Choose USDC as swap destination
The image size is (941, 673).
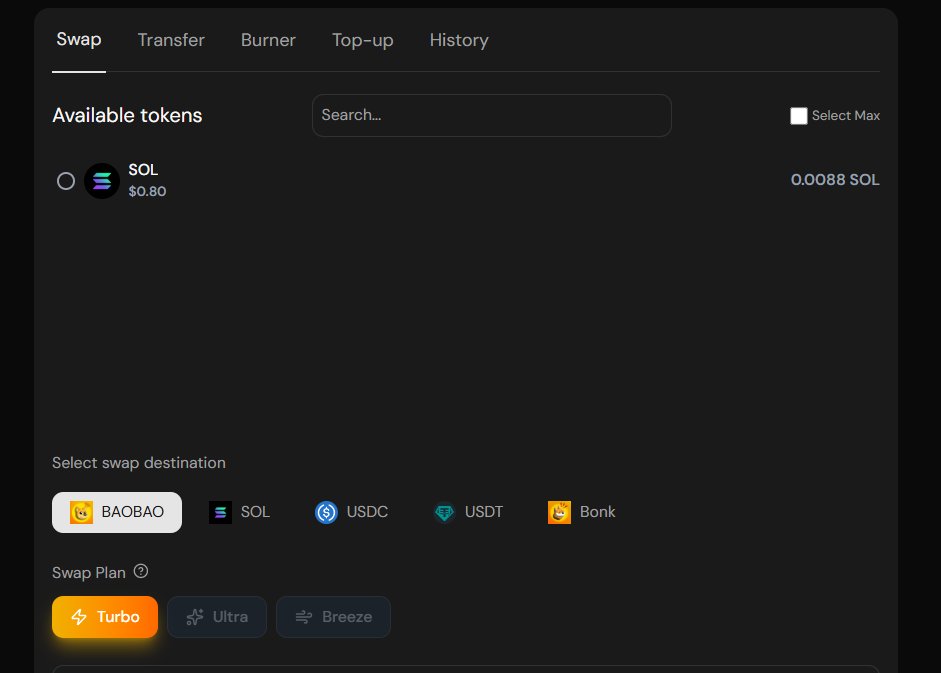[352, 512]
